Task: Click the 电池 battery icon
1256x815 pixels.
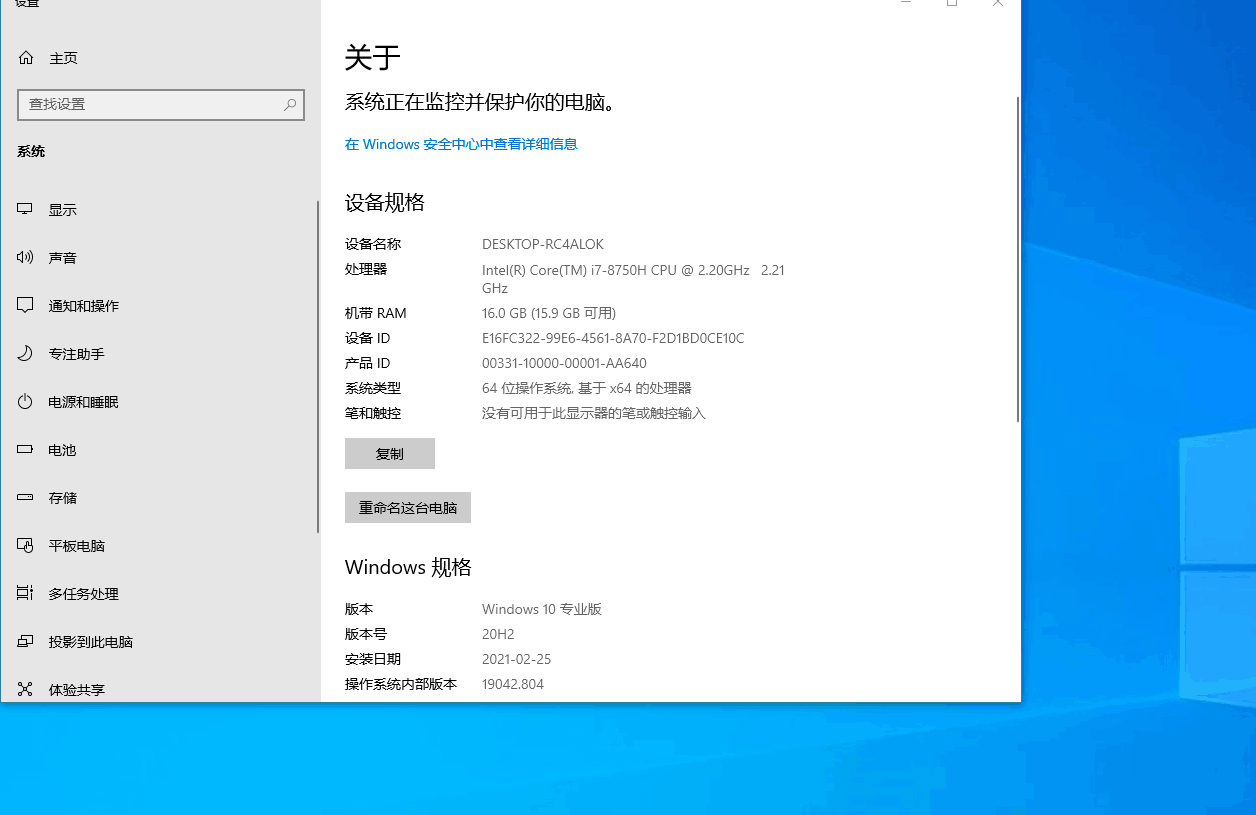Action: (x=26, y=450)
